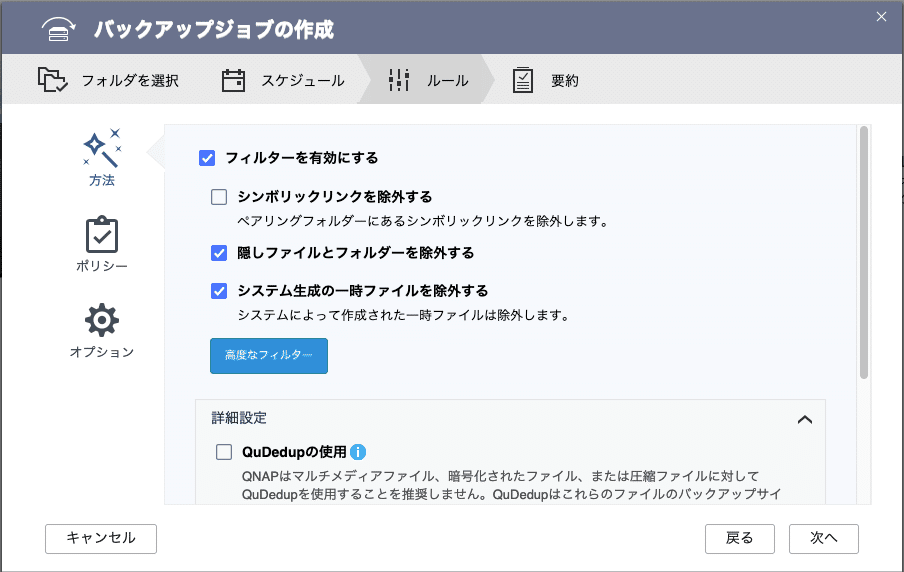This screenshot has width=904, height=572.
Task: Click バックアップジョブの作成 title text
Action: click(214, 29)
